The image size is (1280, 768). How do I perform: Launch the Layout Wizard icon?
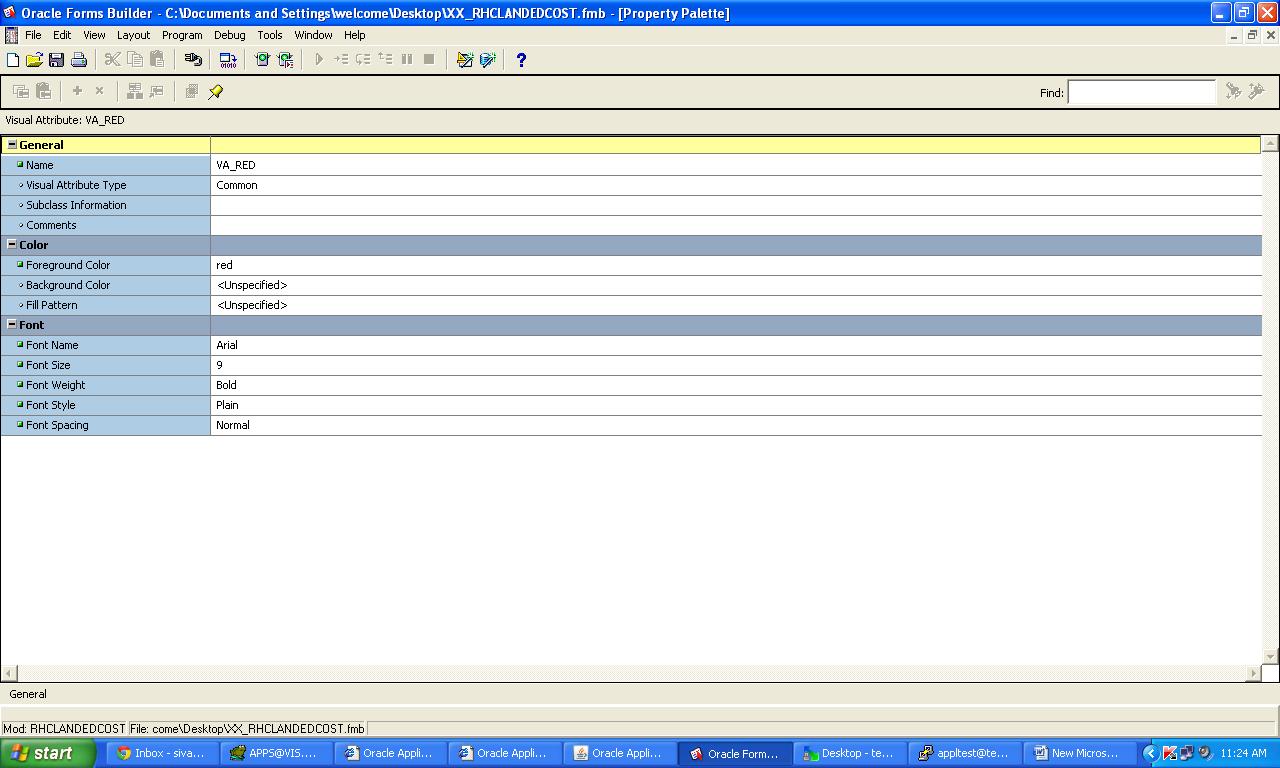[x=487, y=60]
